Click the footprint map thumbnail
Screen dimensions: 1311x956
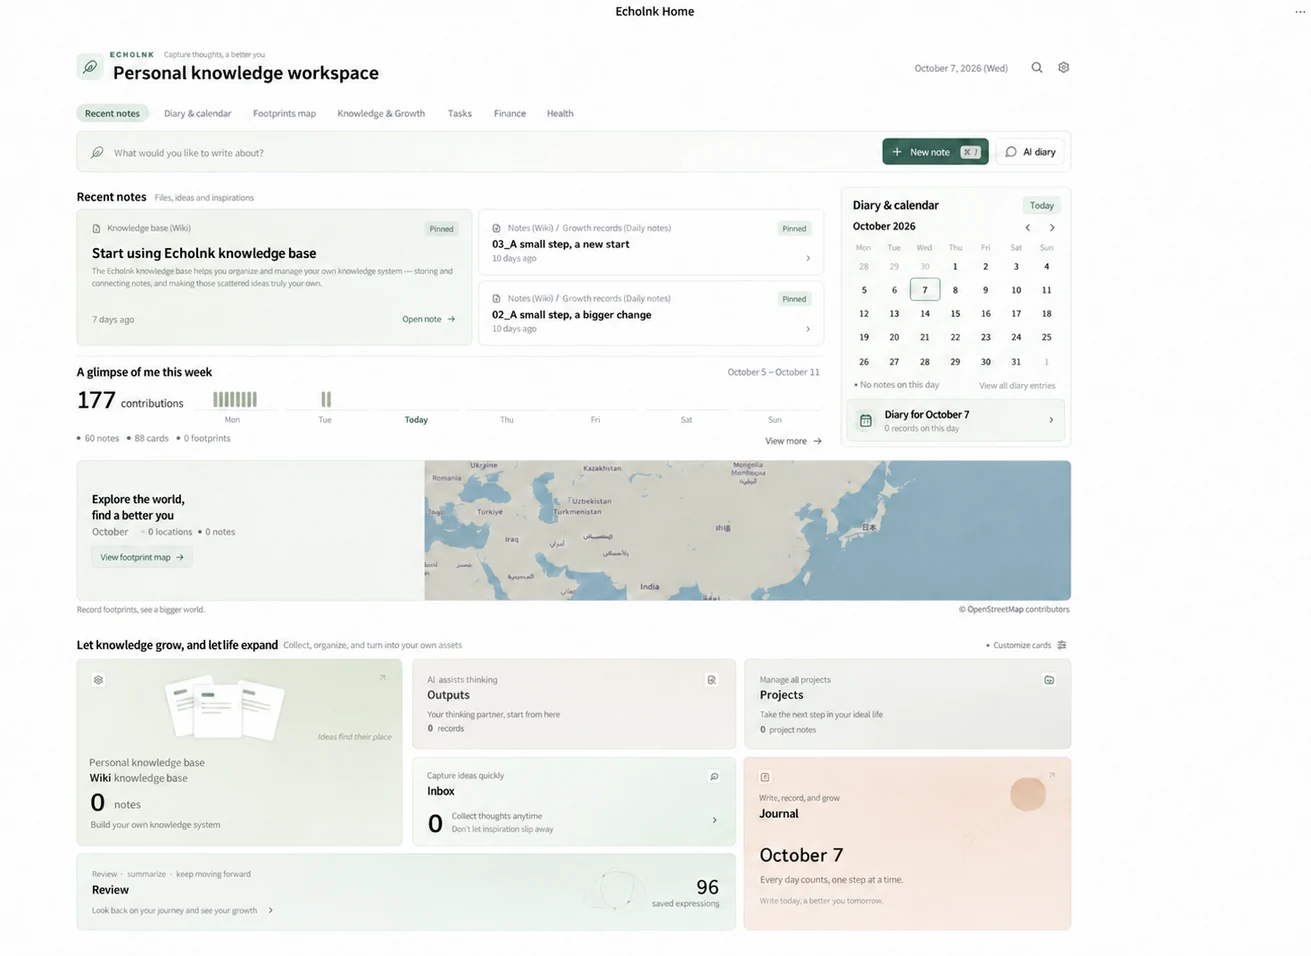coord(747,530)
